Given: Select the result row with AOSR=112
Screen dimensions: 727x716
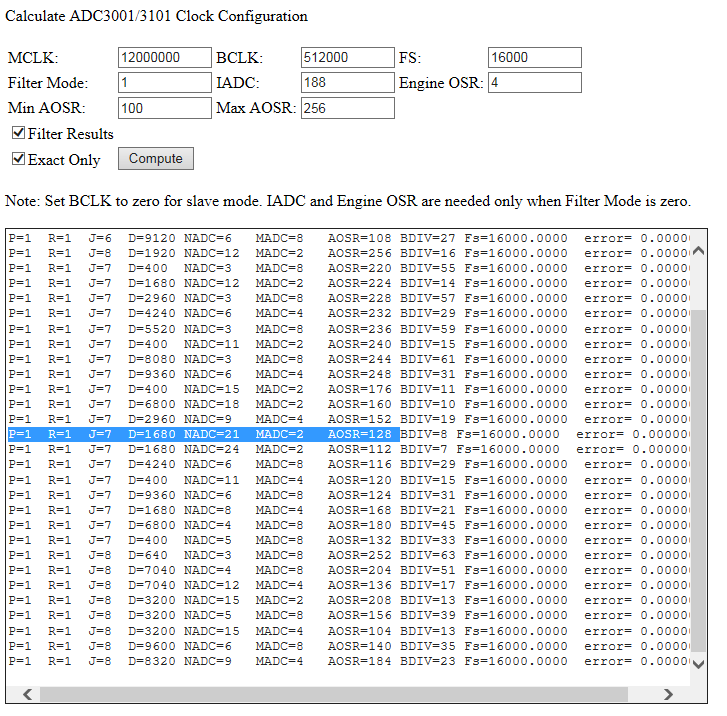Looking at the screenshot, I should point(349,449).
